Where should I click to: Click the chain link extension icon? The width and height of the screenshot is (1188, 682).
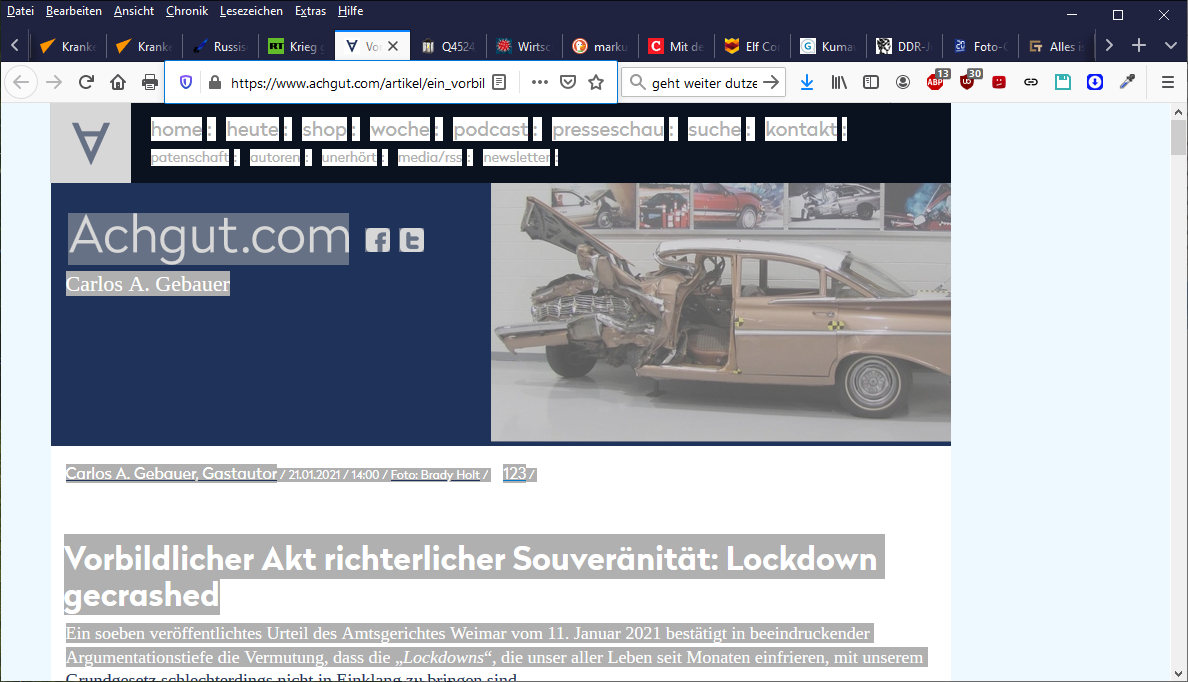pos(1031,83)
